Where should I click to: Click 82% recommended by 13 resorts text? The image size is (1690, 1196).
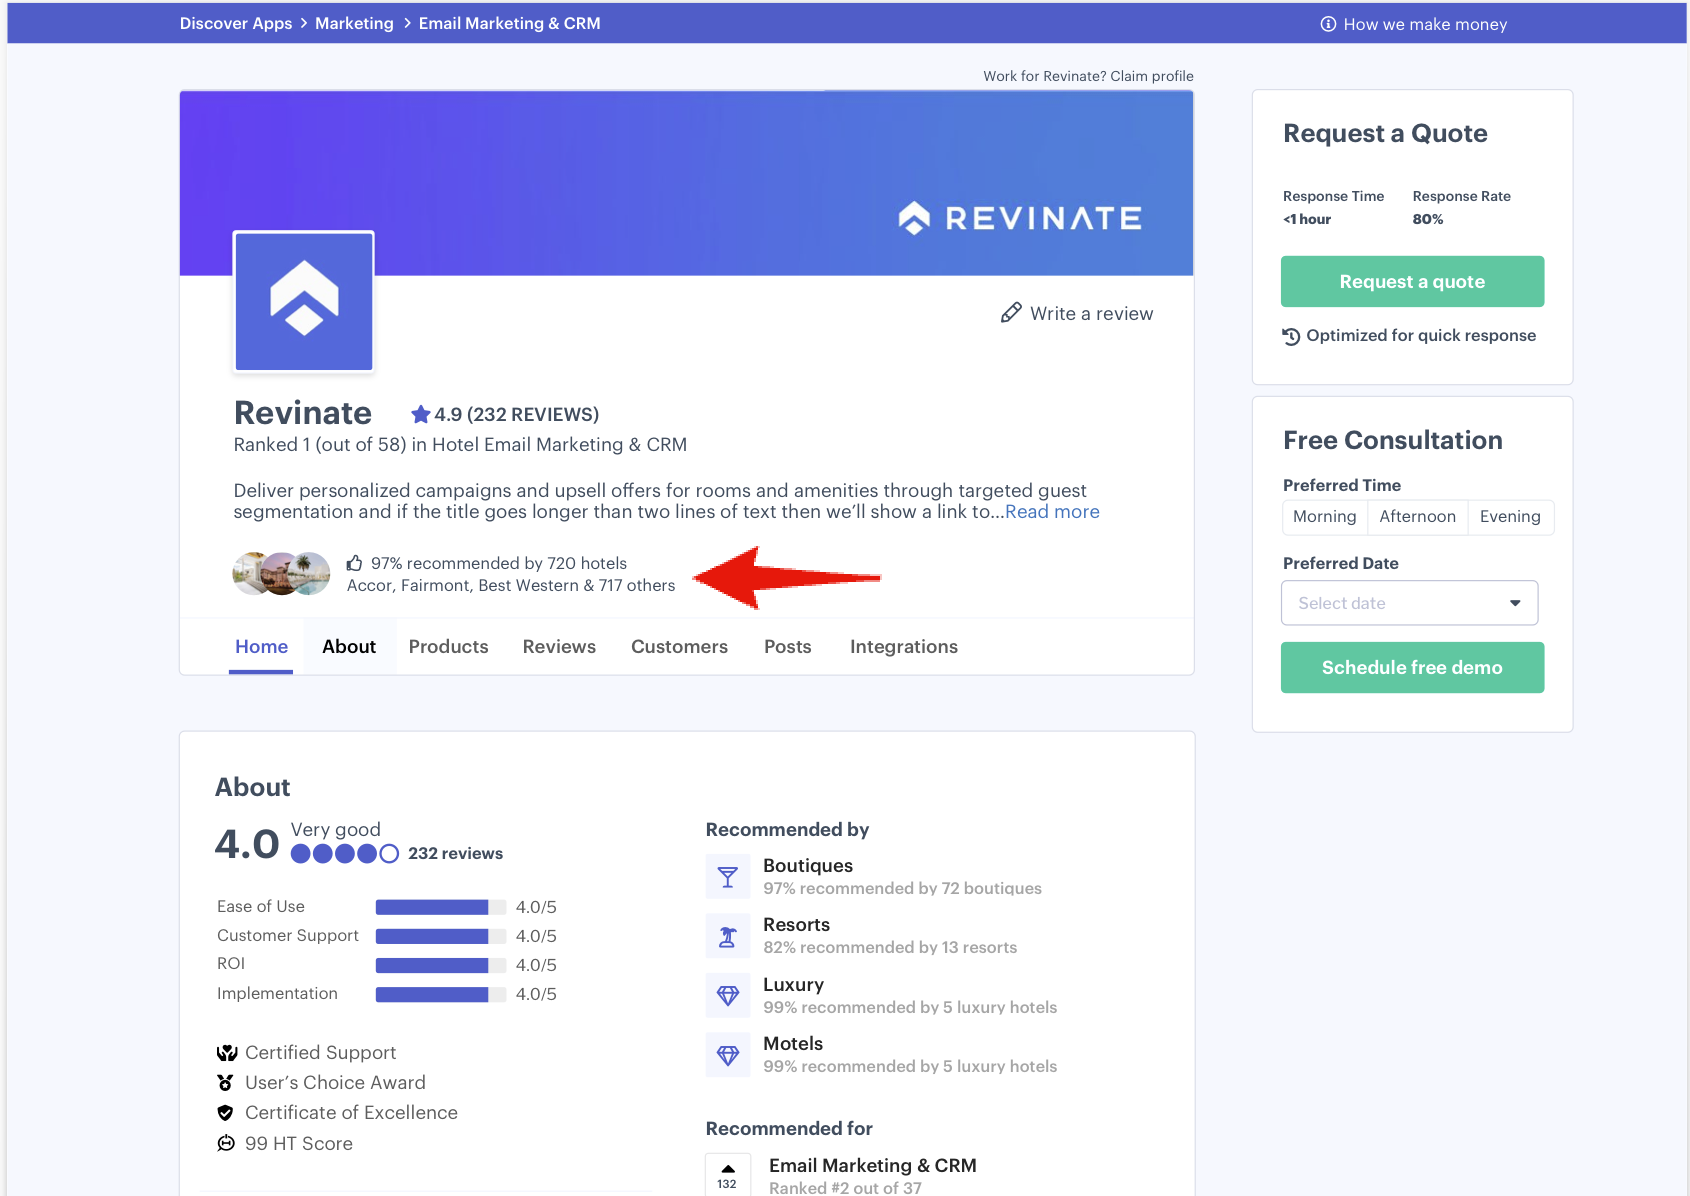pyautogui.click(x=890, y=947)
